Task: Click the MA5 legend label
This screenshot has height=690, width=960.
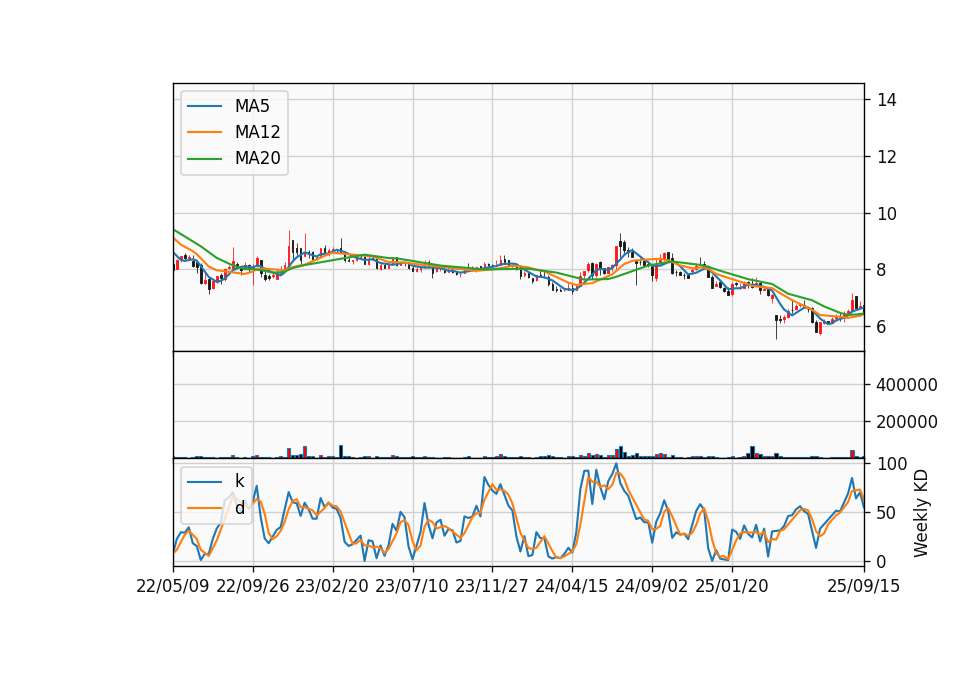Action: 252,106
